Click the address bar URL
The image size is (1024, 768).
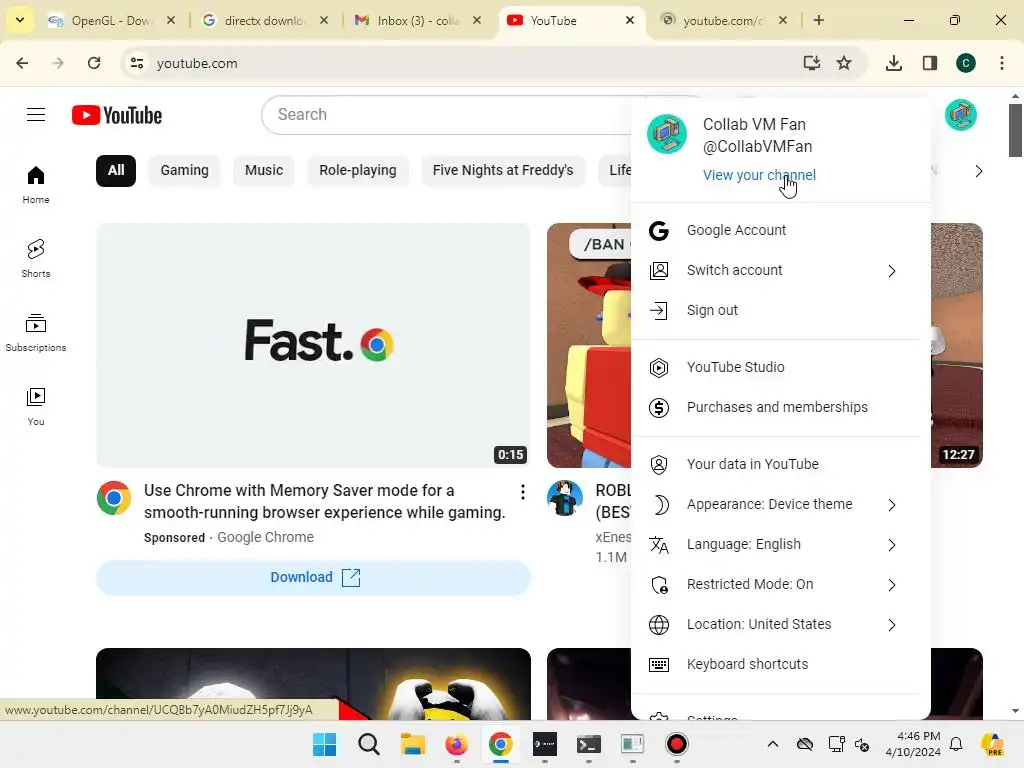point(197,63)
